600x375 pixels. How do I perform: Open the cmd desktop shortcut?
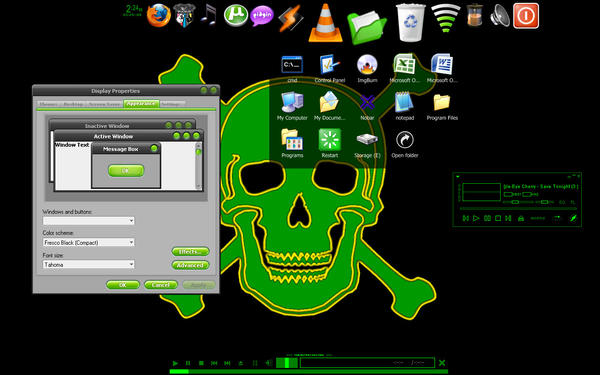(x=292, y=69)
